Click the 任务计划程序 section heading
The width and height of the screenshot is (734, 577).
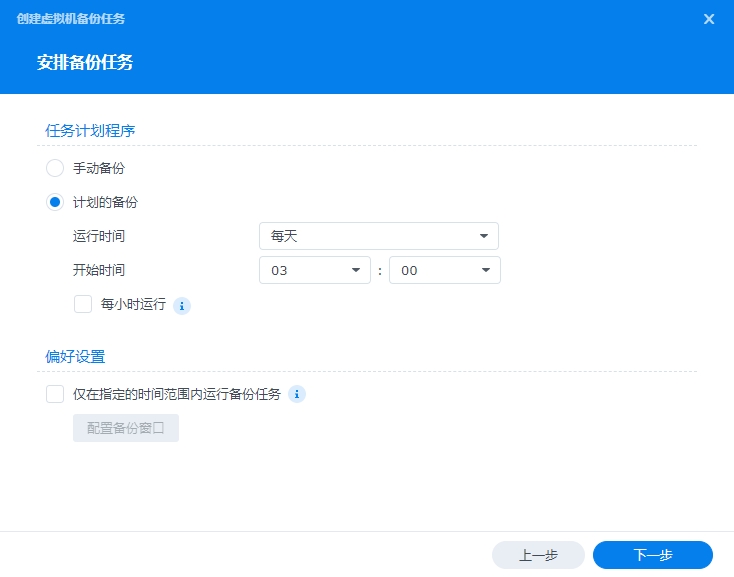[x=90, y=130]
